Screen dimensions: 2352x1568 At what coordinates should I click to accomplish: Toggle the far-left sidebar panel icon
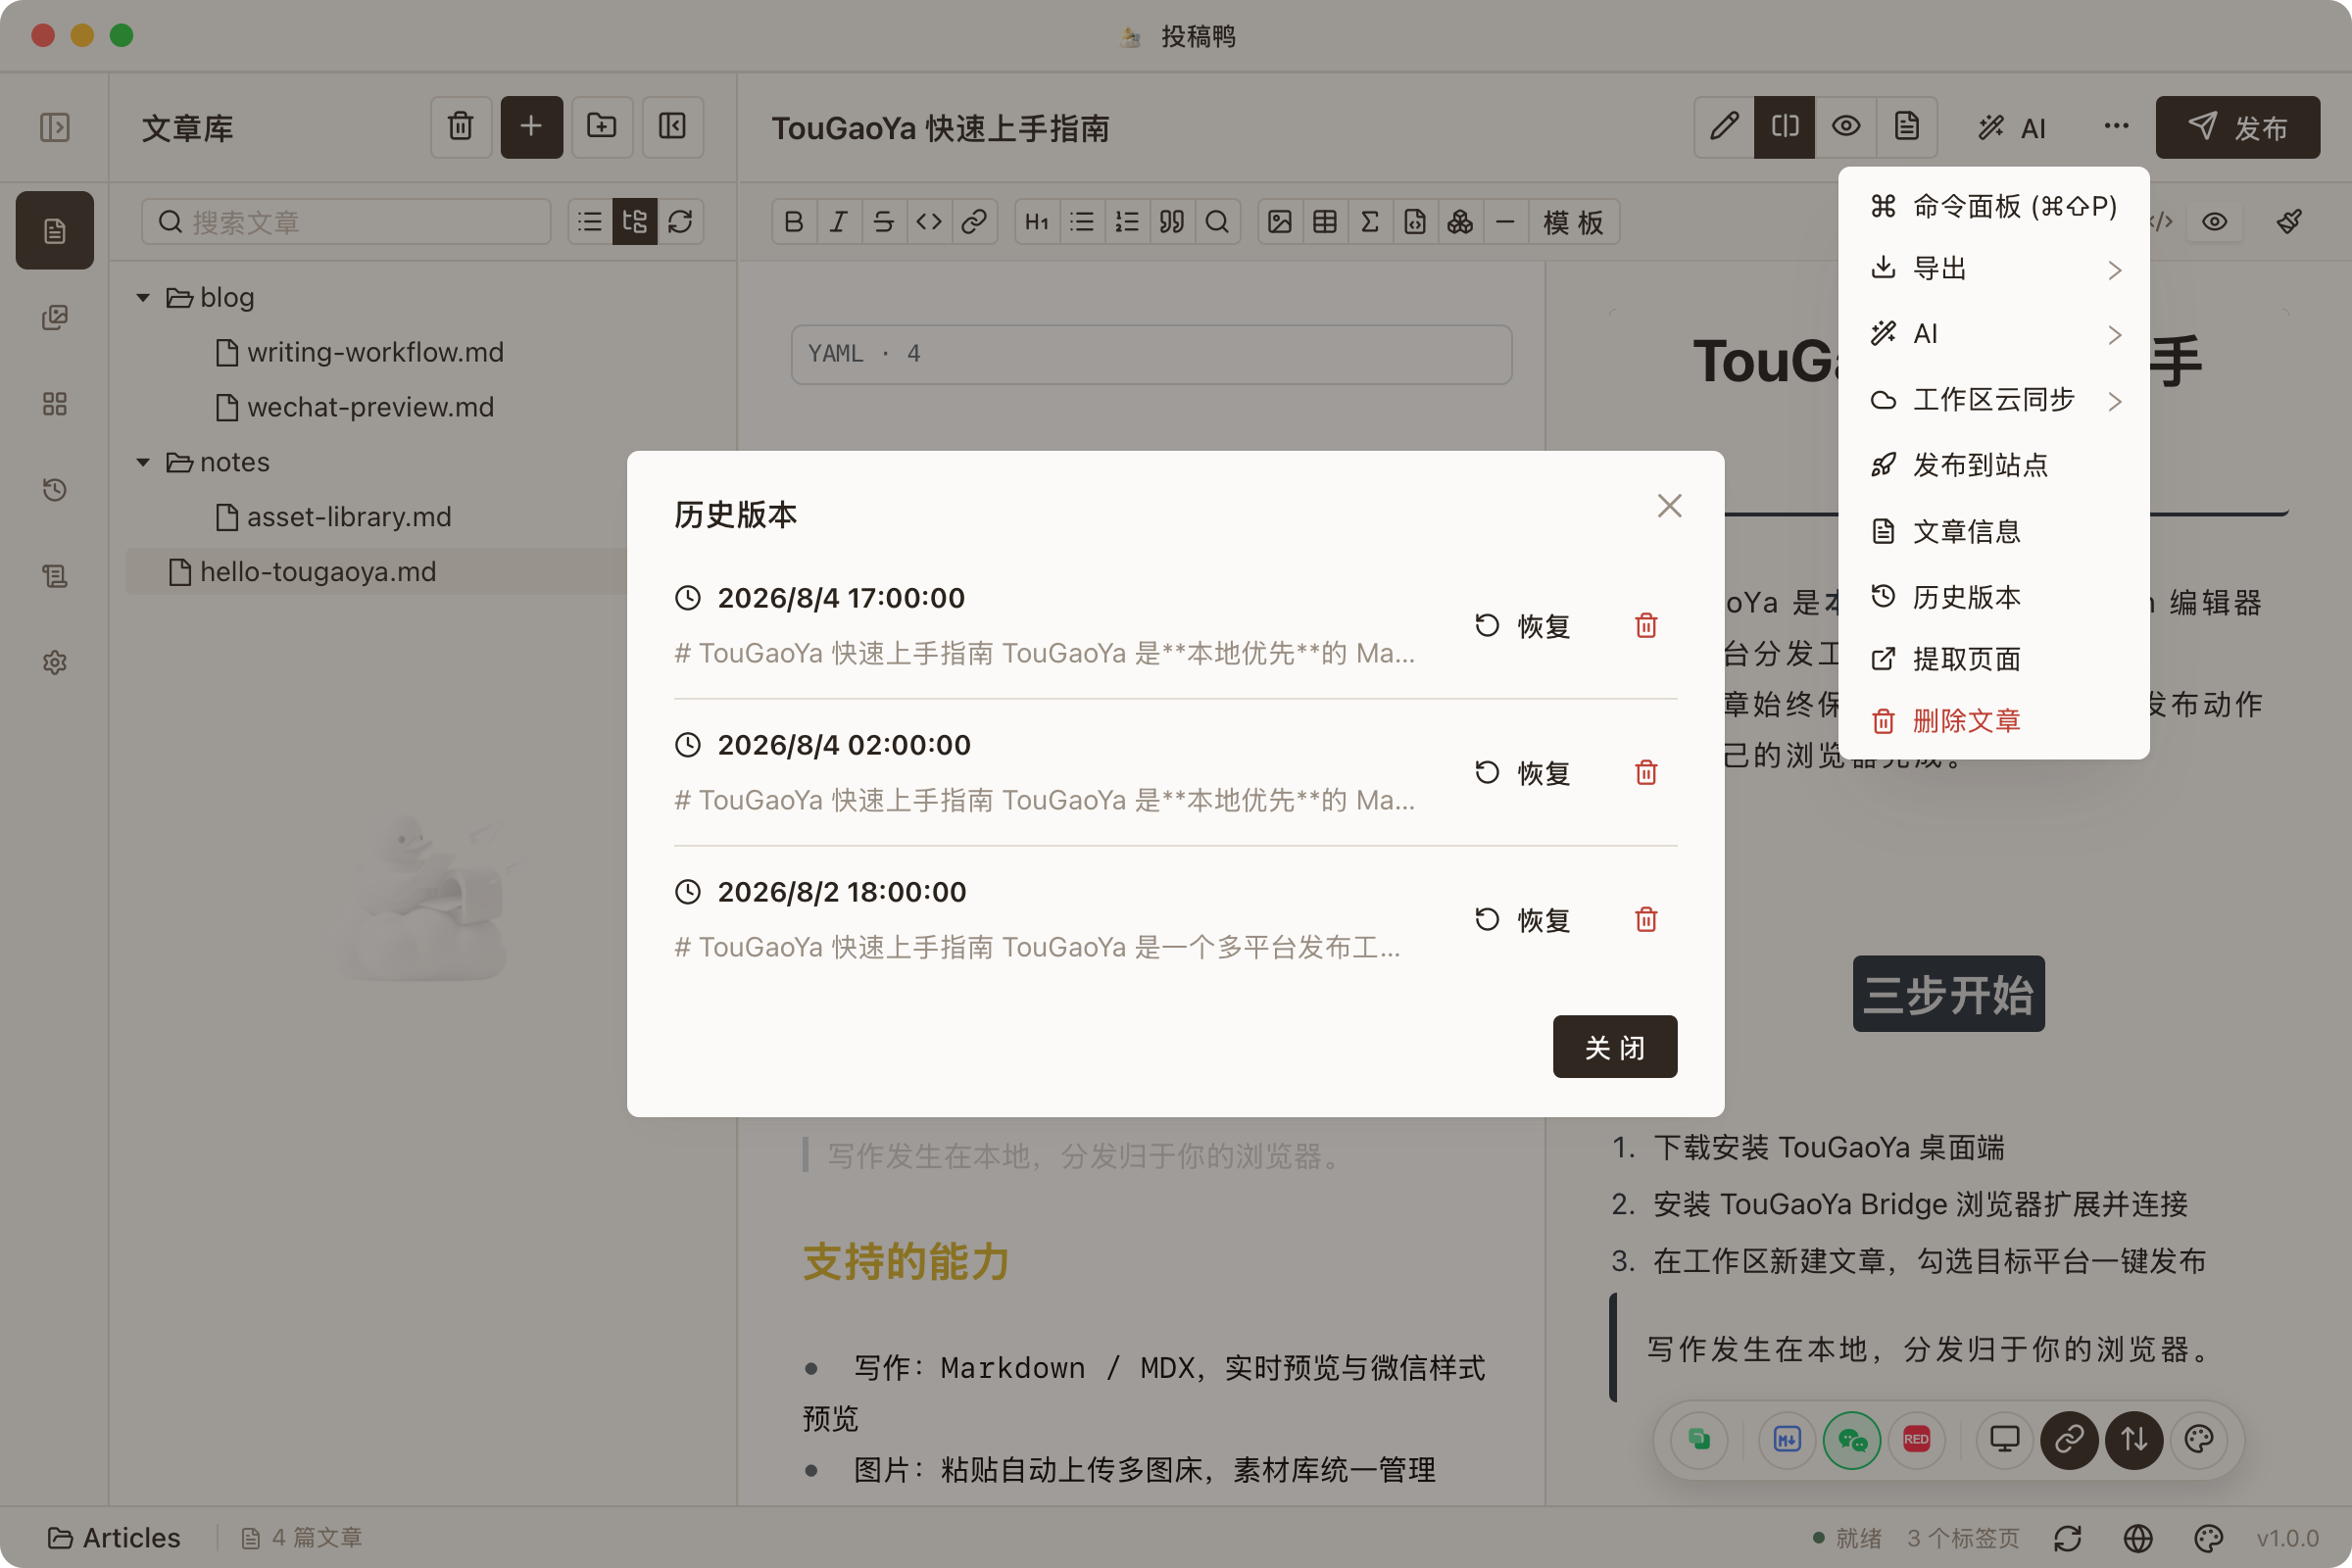(x=54, y=127)
